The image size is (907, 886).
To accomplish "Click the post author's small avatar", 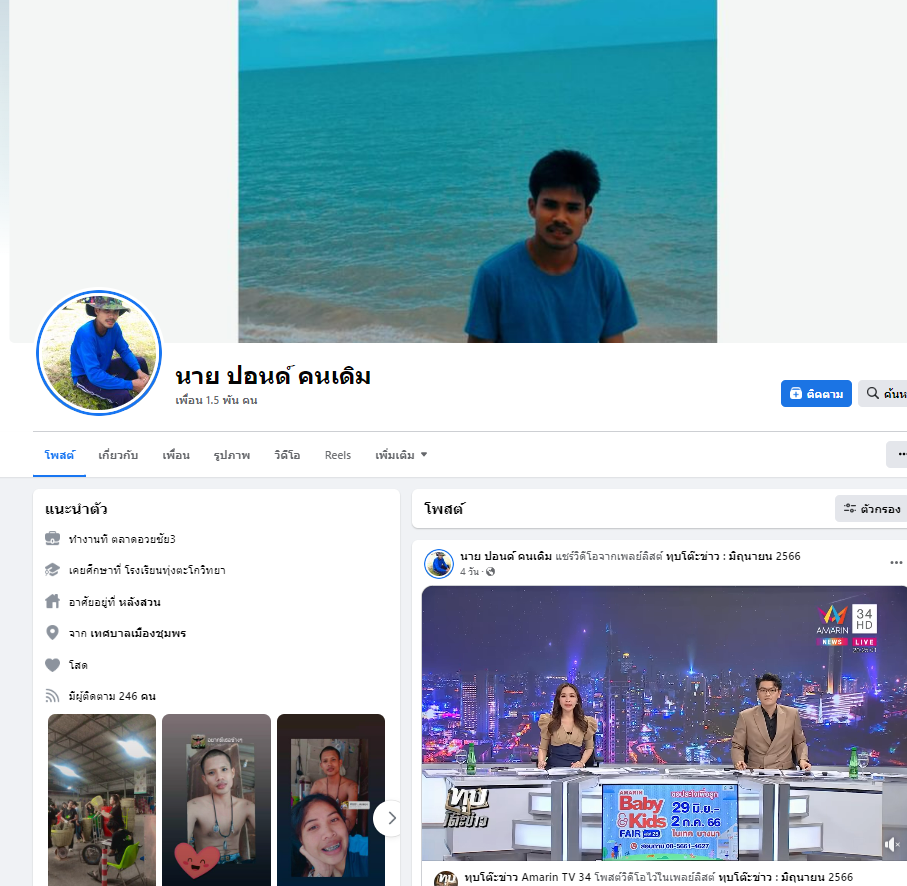I will coord(439,564).
